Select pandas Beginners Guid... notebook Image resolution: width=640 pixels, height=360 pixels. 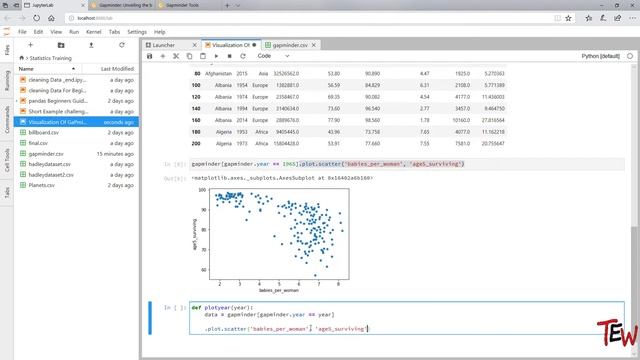pos(76,101)
